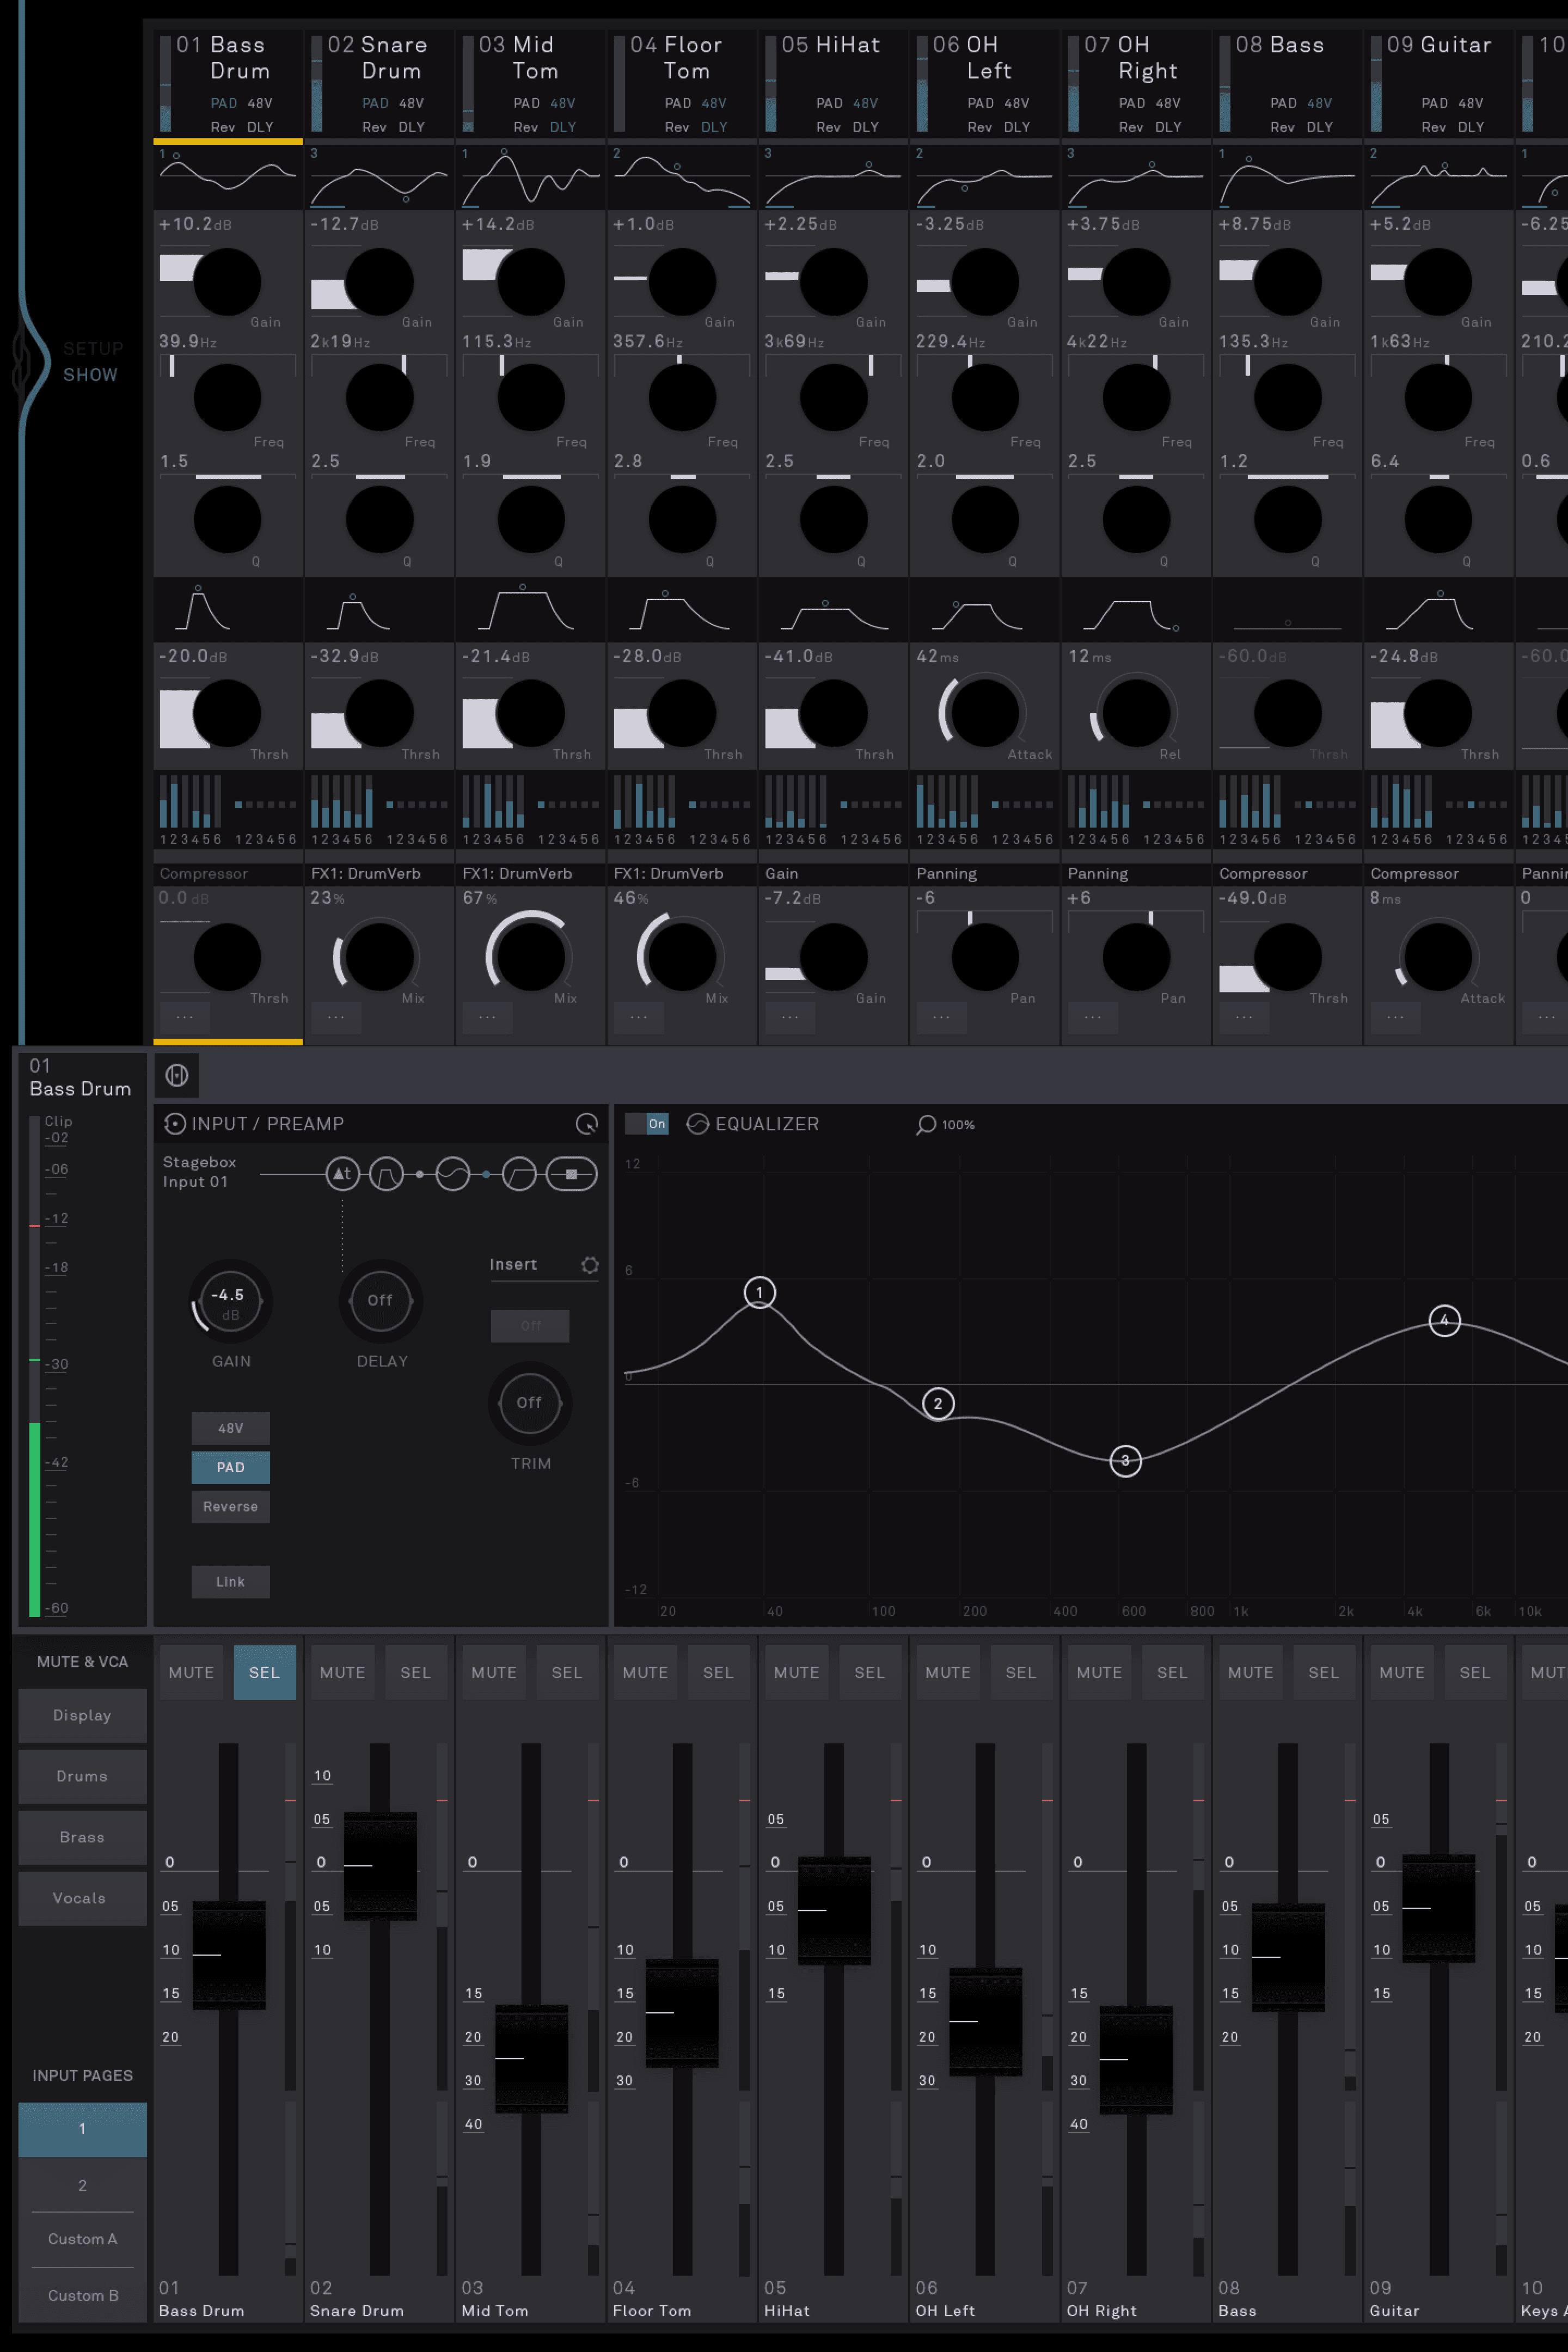Click the fader stage icon in signal chain

coord(572,1174)
